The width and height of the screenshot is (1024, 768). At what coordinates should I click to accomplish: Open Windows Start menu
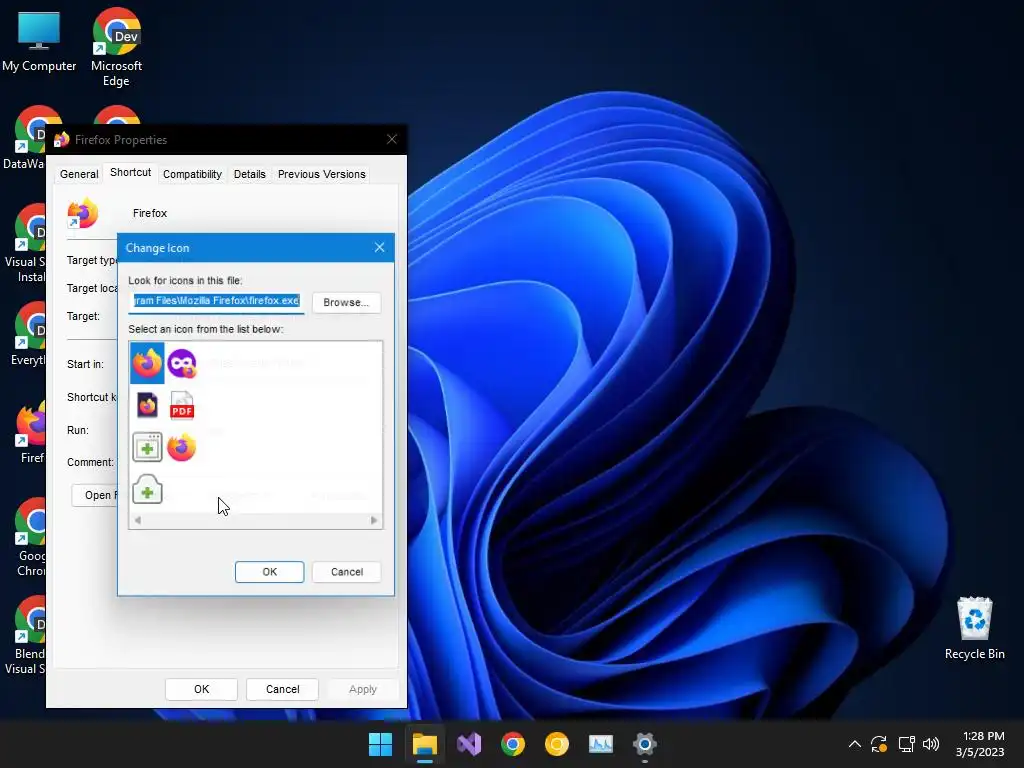(380, 744)
